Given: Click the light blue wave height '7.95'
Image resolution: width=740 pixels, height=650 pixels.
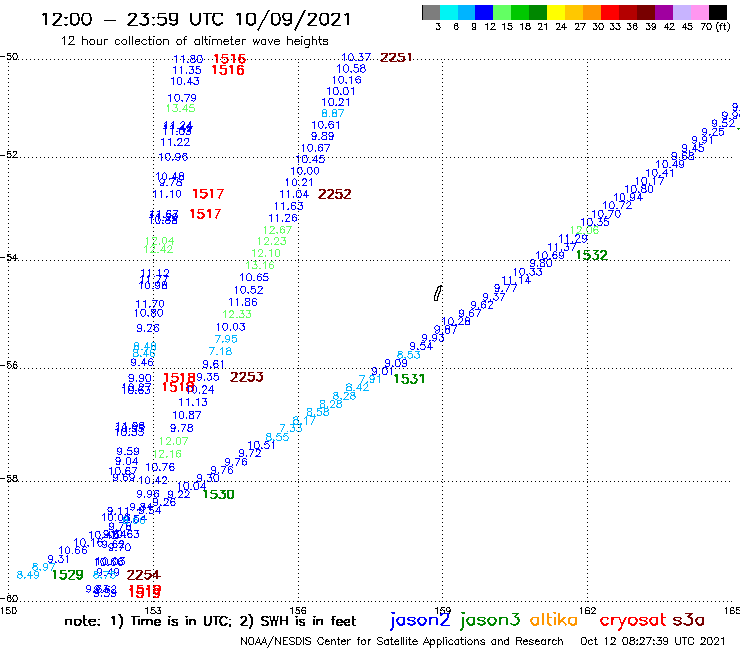Looking at the screenshot, I should tap(226, 339).
